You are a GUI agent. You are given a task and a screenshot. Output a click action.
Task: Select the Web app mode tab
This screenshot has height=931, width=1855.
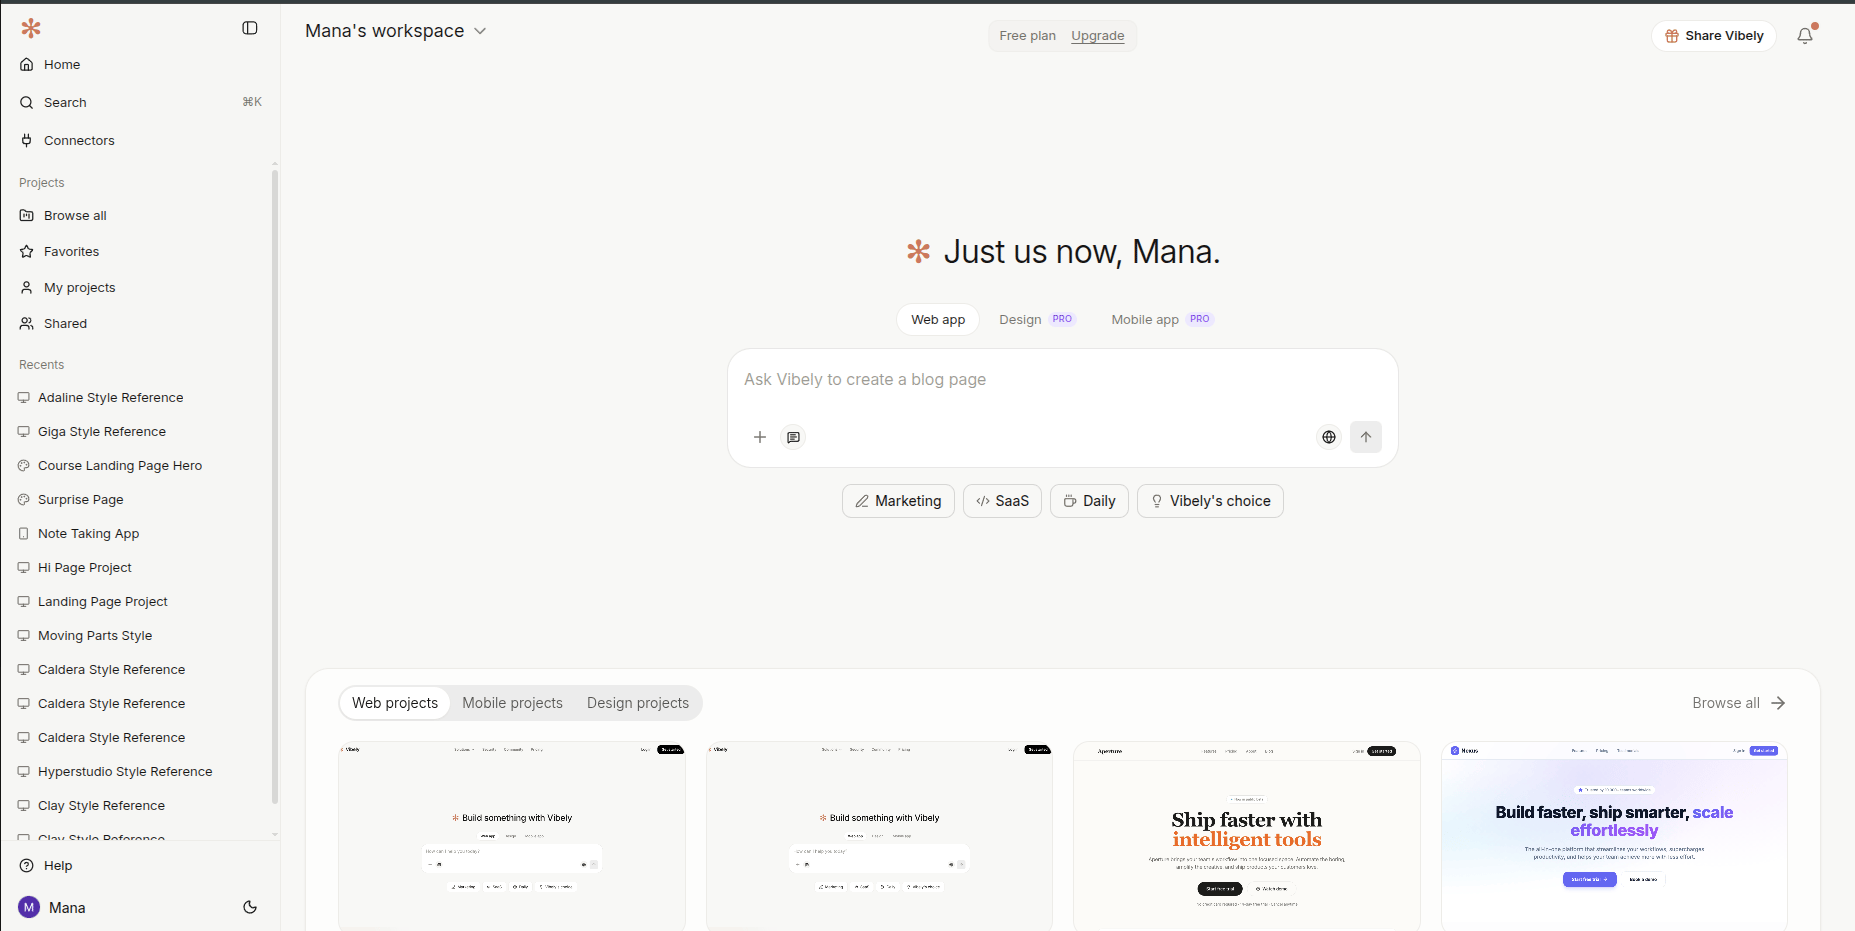[938, 320]
